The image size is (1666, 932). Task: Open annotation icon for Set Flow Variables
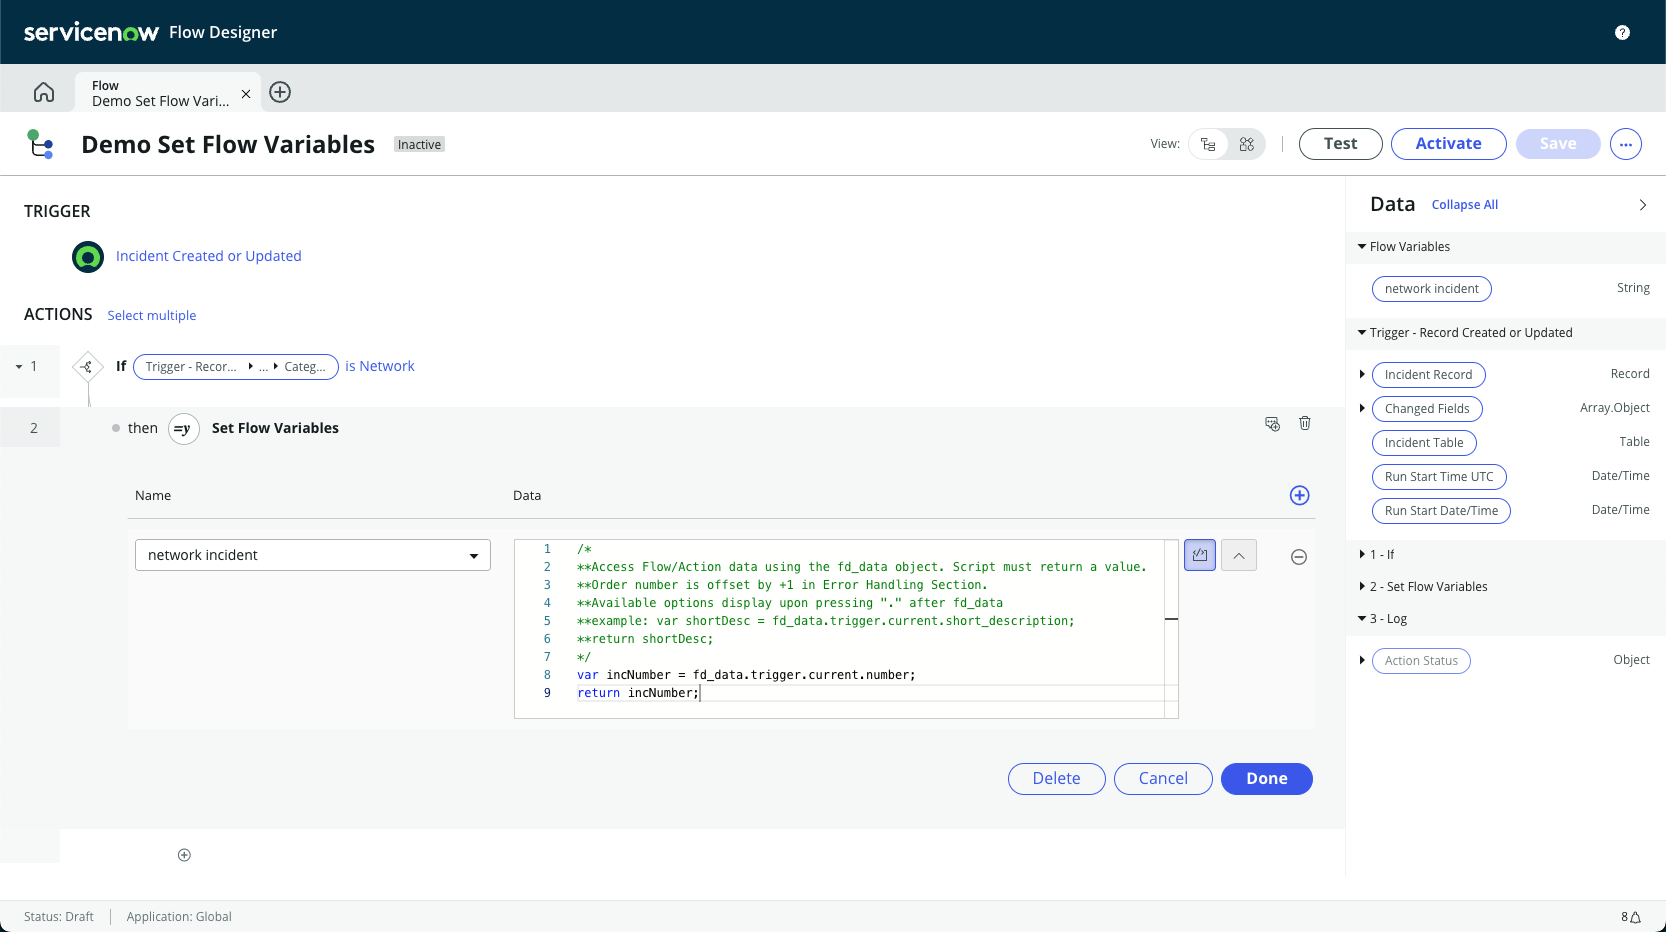click(x=1272, y=424)
